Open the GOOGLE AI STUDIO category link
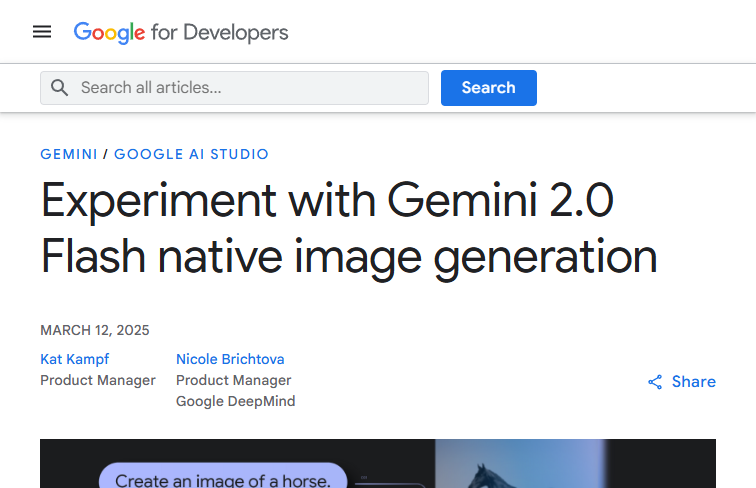Image resolution: width=756 pixels, height=488 pixels. [x=191, y=154]
